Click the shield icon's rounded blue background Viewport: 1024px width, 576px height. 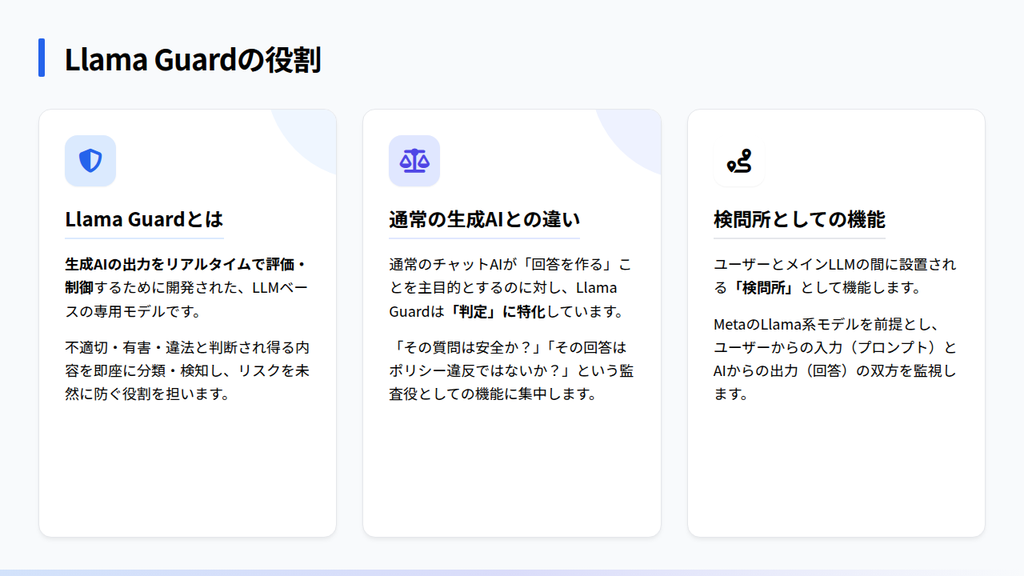point(90,160)
